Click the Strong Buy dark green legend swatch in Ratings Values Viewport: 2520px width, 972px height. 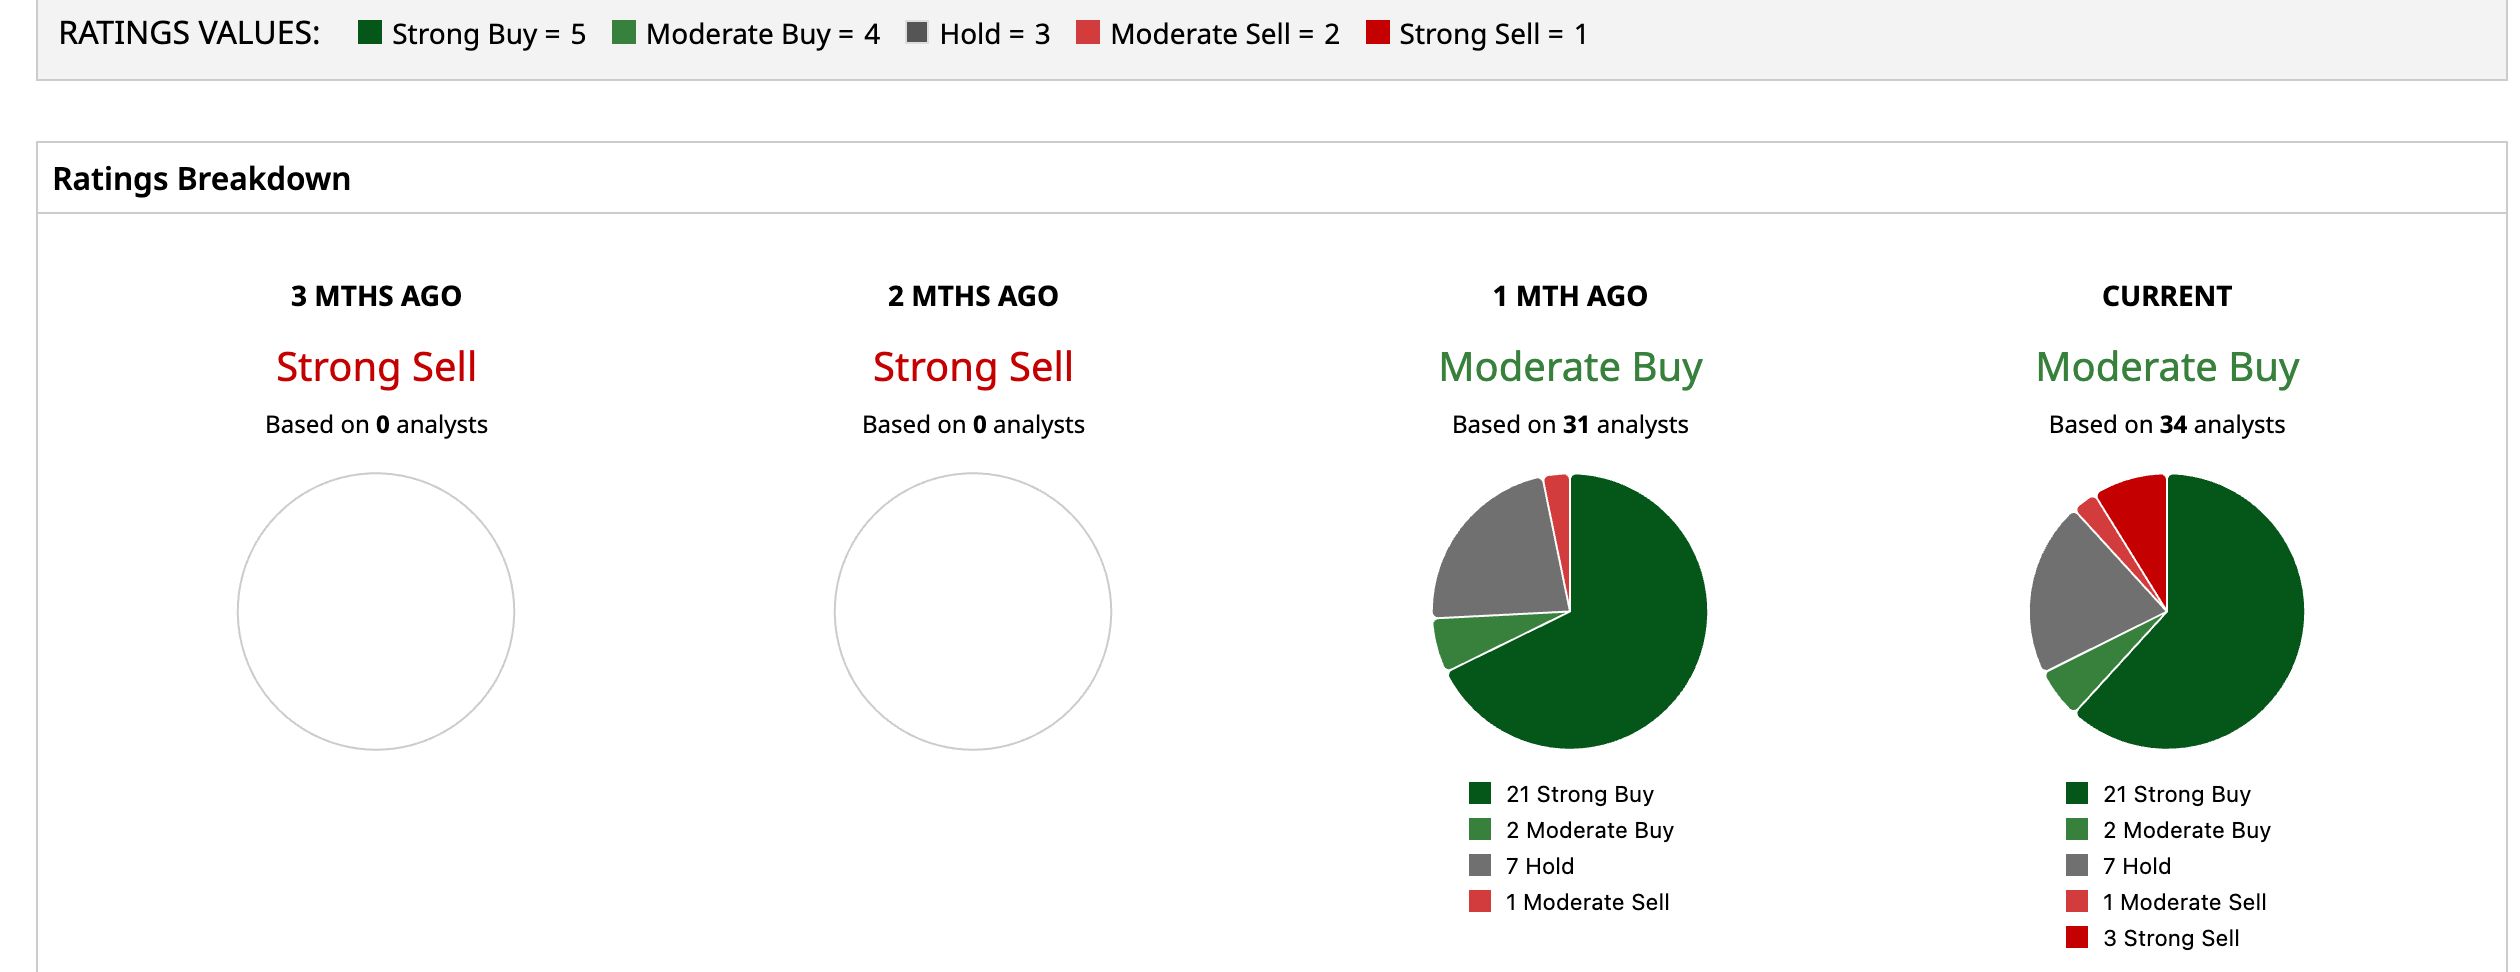point(370,32)
